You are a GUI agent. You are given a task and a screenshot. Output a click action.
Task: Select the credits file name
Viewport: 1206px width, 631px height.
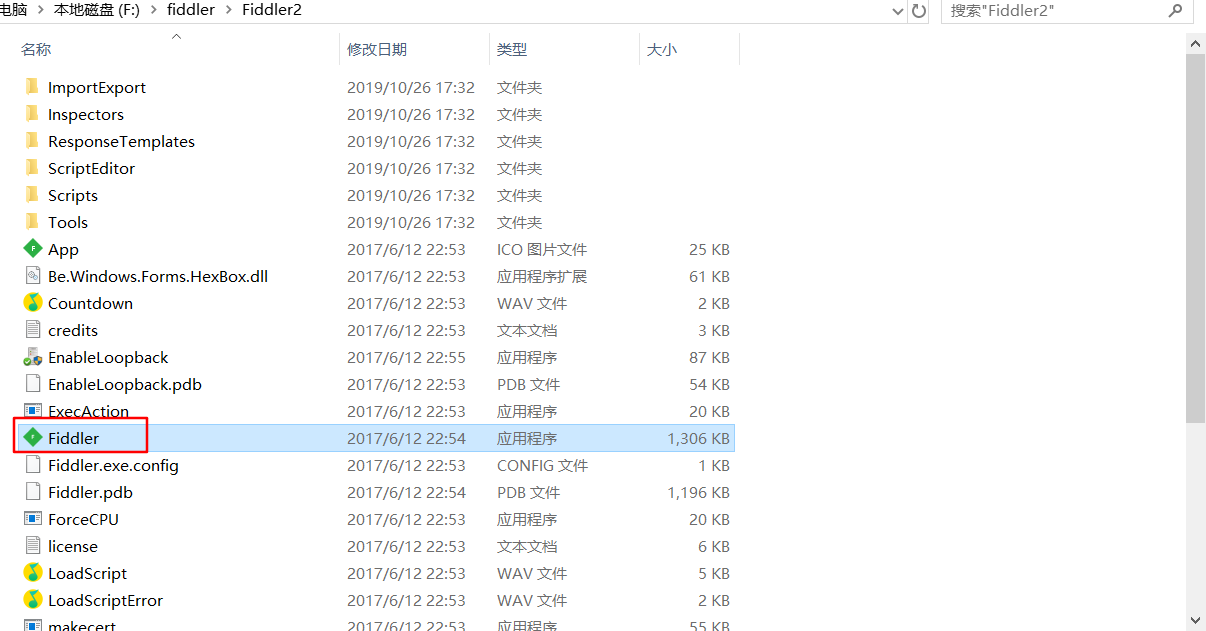(x=73, y=331)
